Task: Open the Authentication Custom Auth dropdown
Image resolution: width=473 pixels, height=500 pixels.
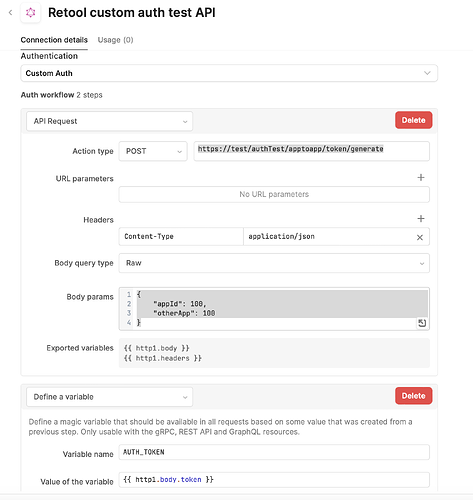Action: 229,73
